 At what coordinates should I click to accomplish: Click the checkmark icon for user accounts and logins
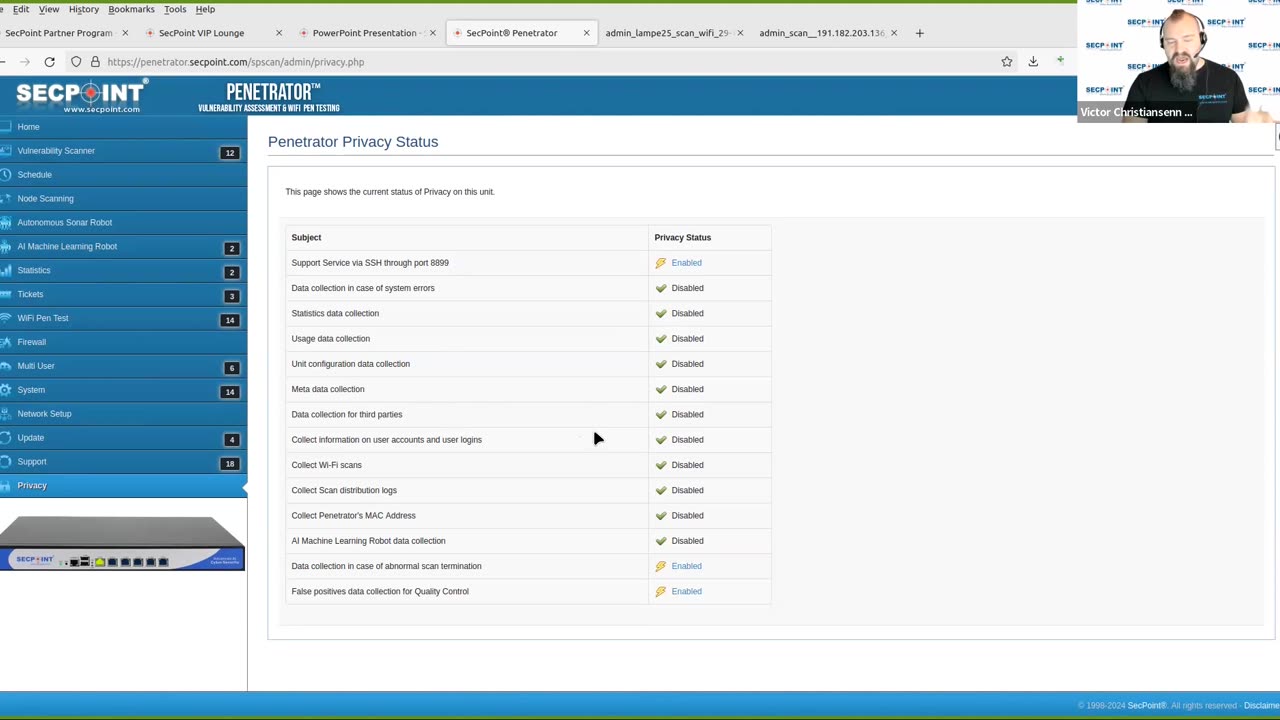(660, 440)
